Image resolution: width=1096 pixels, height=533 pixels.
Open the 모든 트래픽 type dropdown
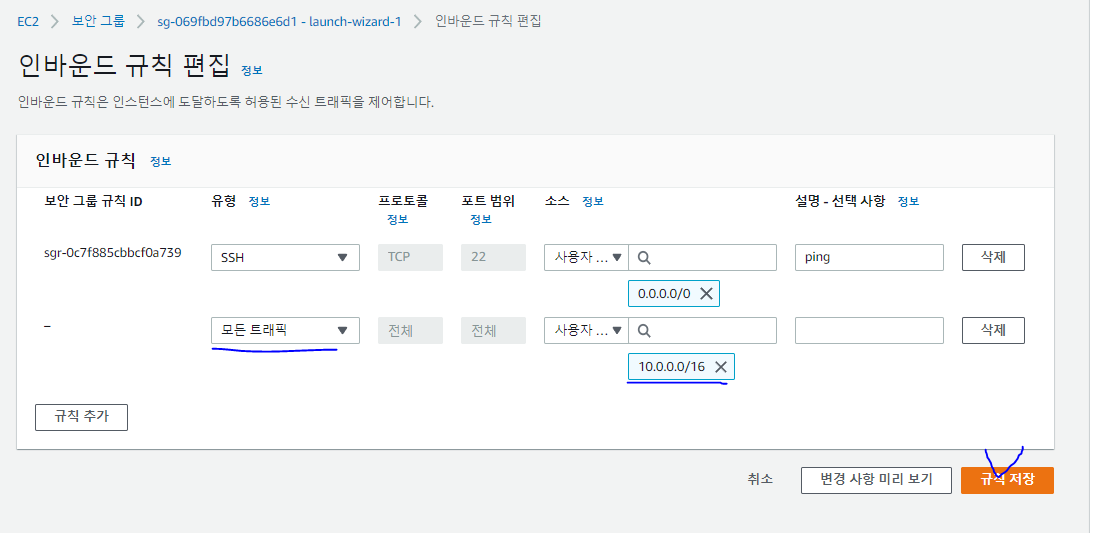[x=285, y=330]
